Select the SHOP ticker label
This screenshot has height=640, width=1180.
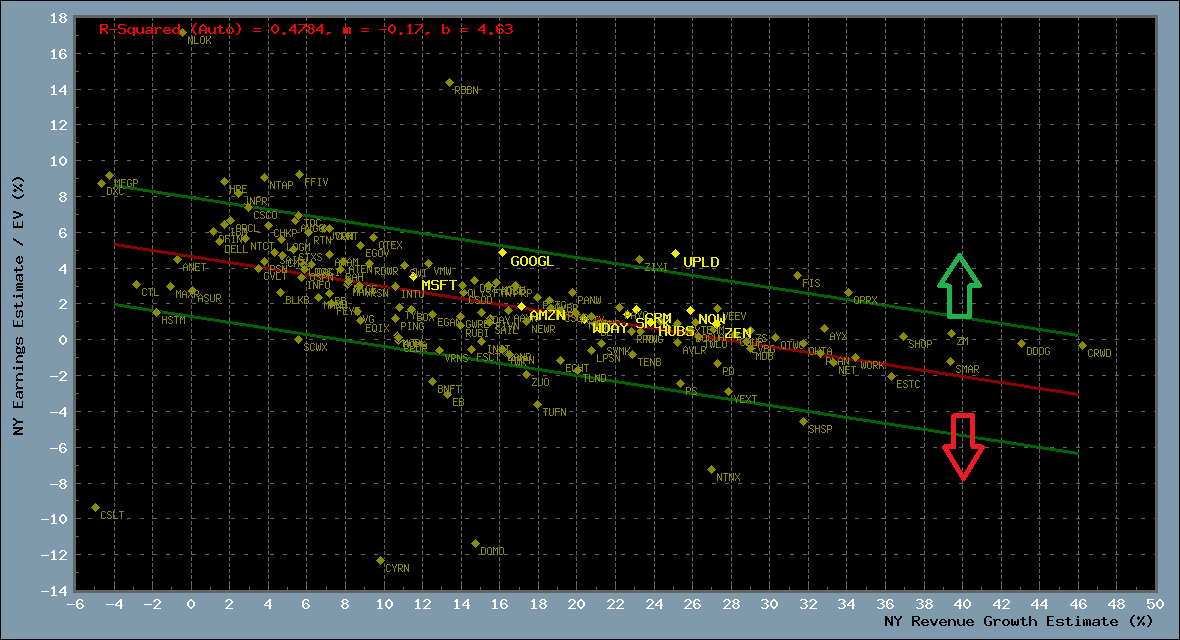click(920, 344)
